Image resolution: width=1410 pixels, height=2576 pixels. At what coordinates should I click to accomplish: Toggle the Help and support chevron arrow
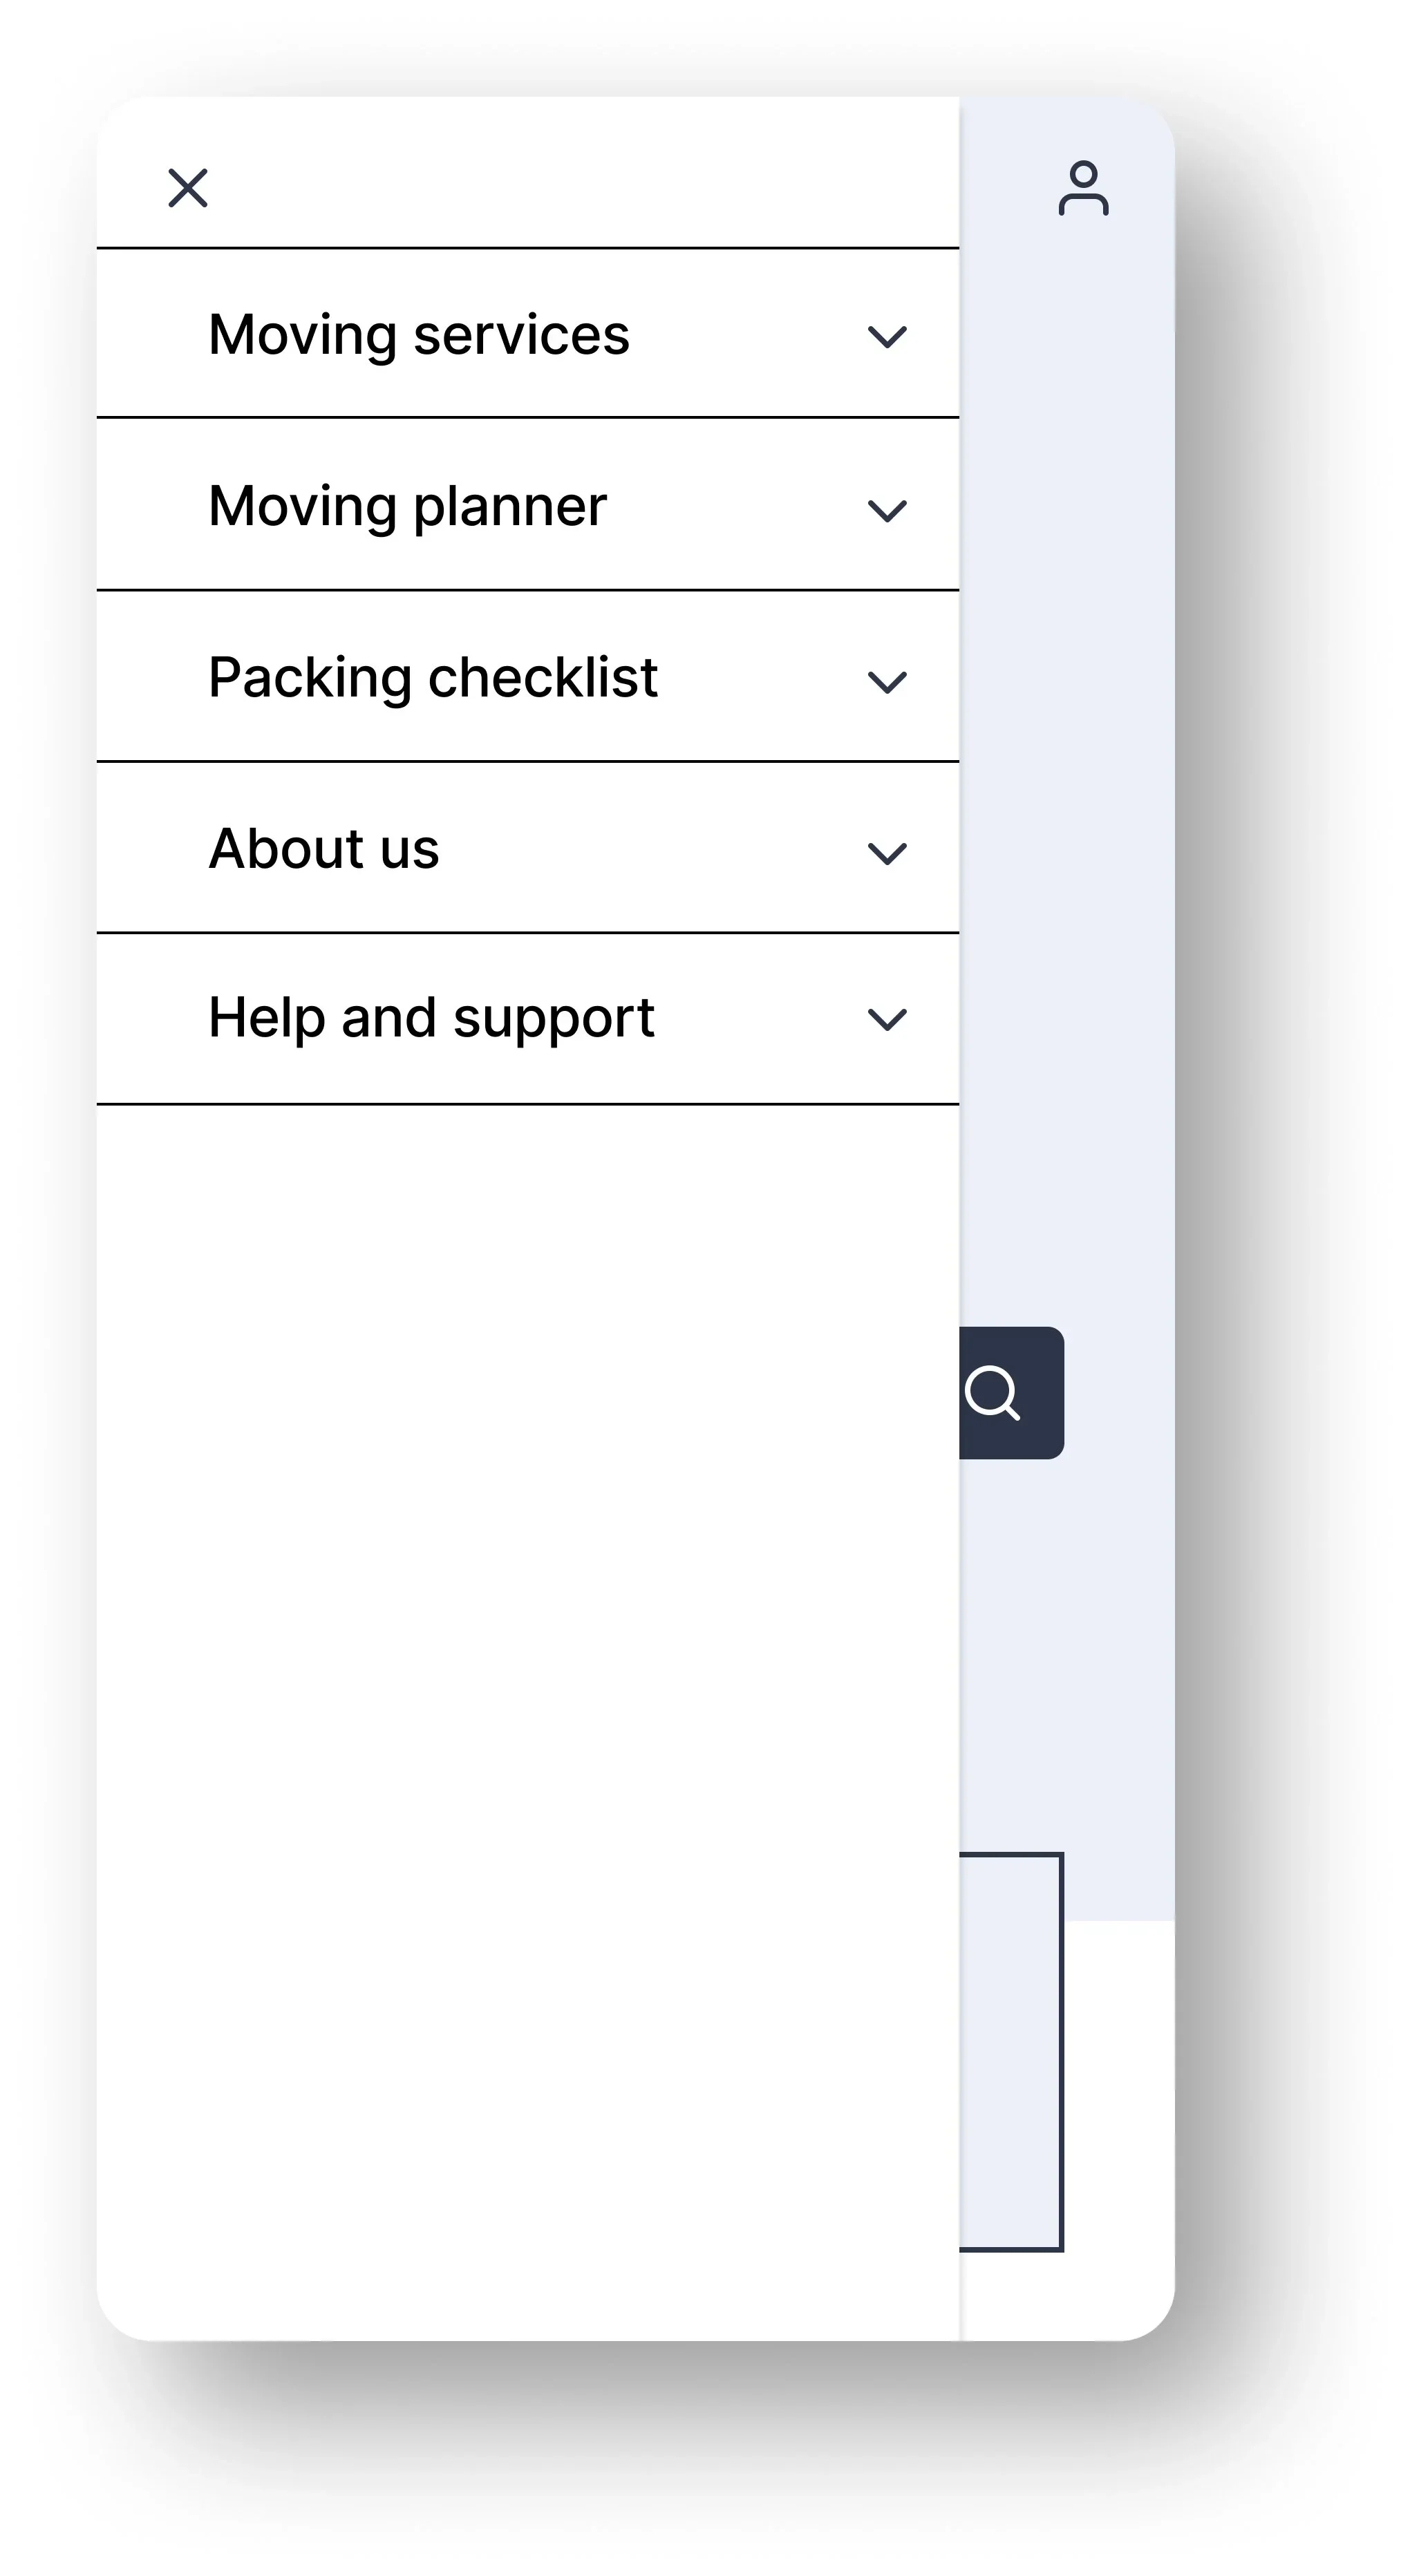(x=887, y=1019)
